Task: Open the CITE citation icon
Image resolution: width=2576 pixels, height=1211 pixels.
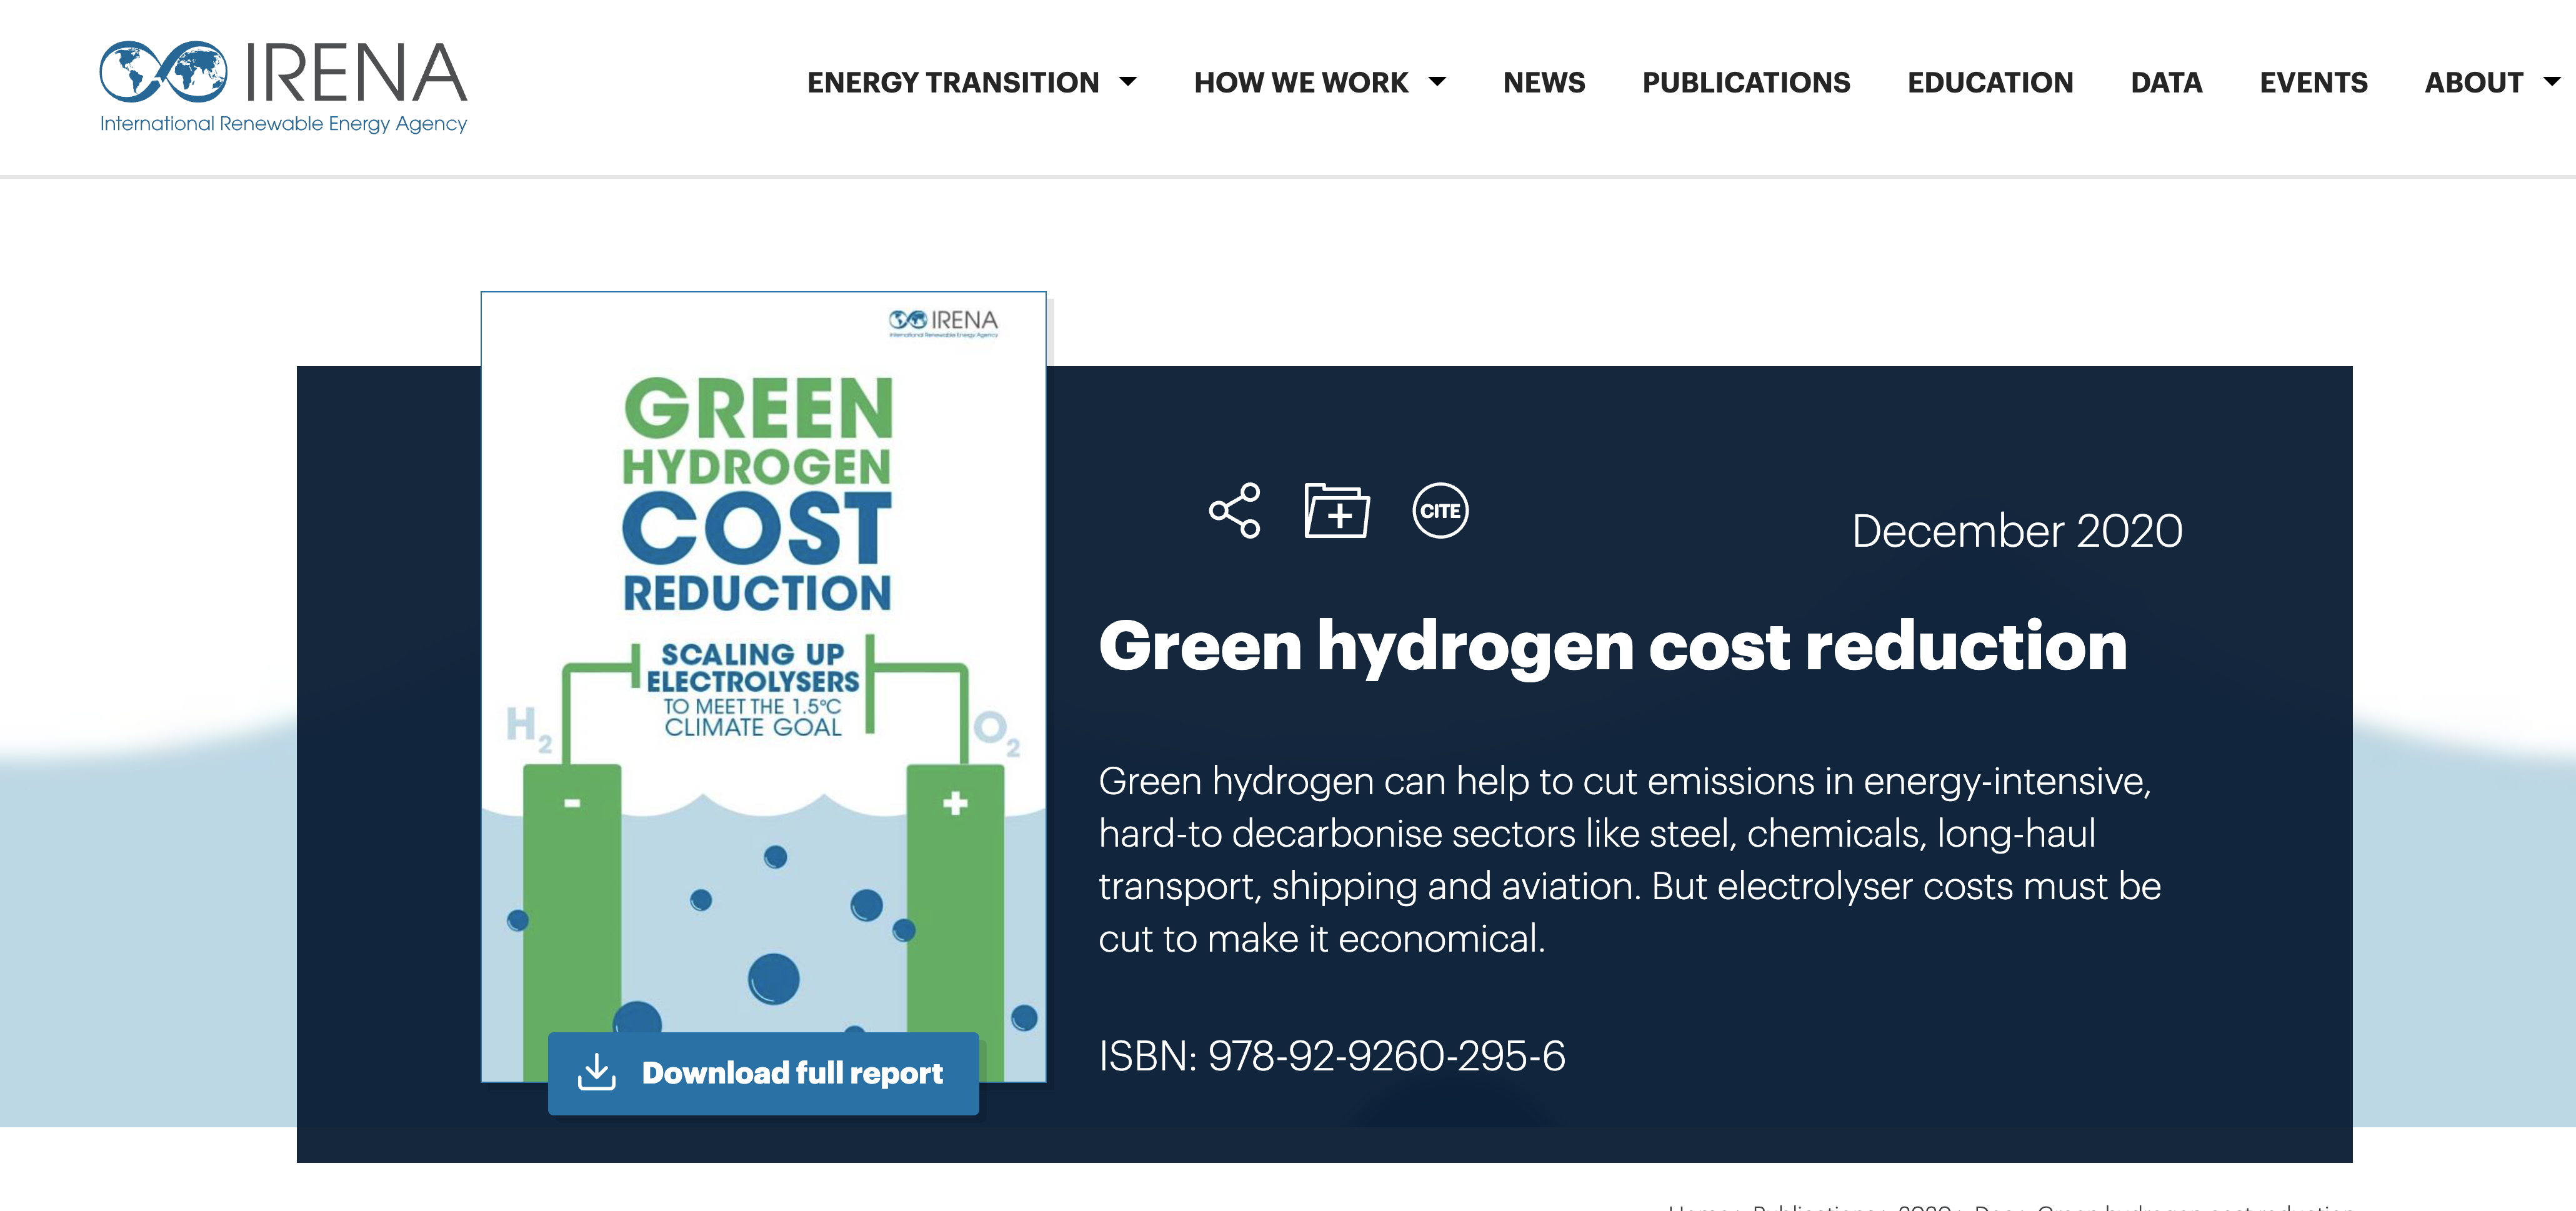Action: [x=1440, y=511]
